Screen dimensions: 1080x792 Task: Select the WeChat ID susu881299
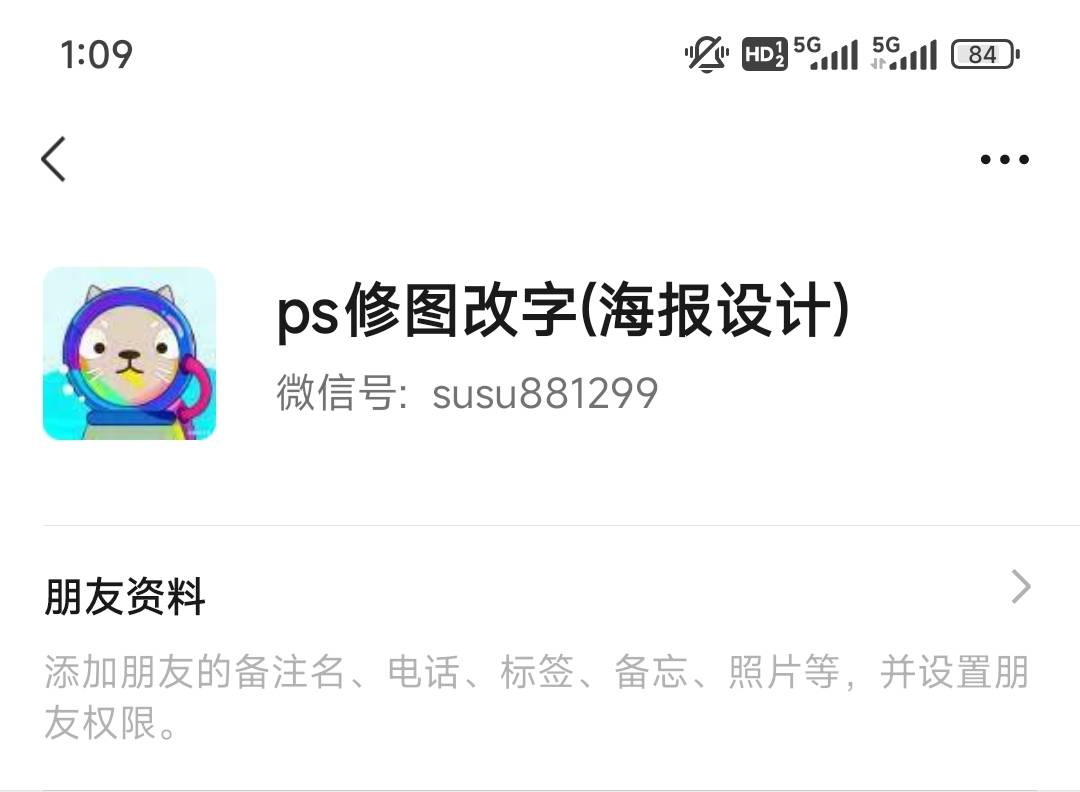pos(545,394)
